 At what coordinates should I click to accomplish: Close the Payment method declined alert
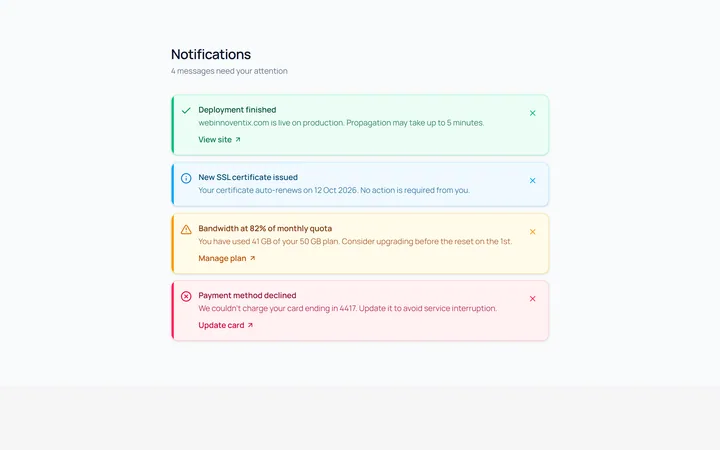click(532, 298)
